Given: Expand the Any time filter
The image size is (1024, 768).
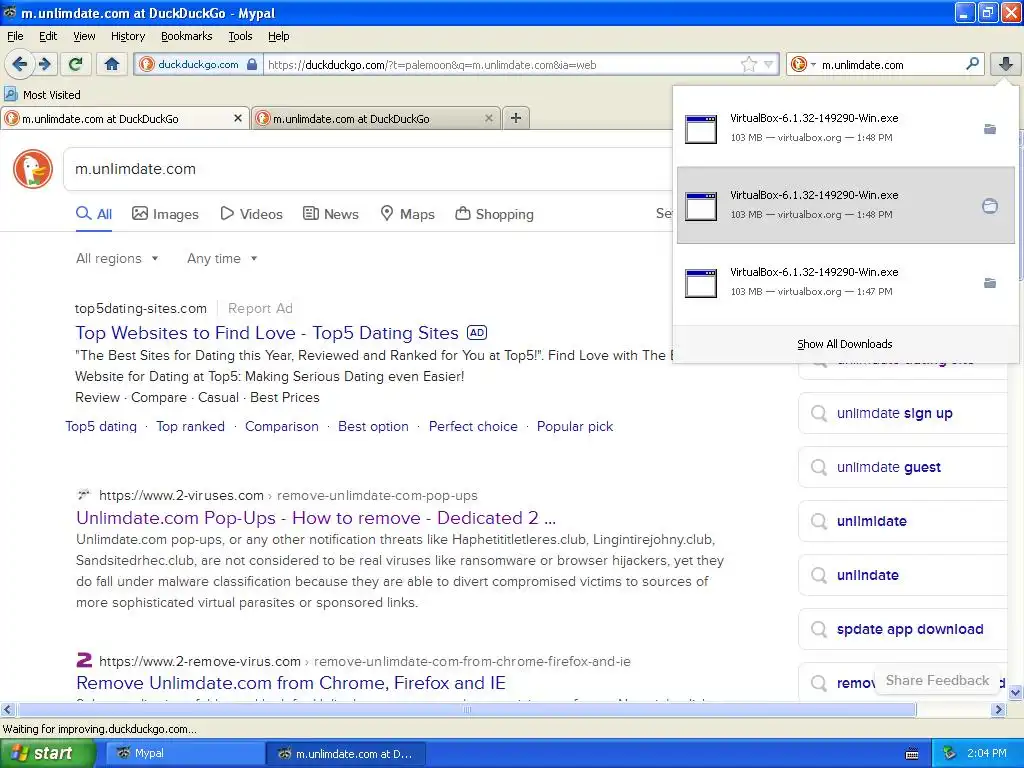Looking at the screenshot, I should coord(222,259).
